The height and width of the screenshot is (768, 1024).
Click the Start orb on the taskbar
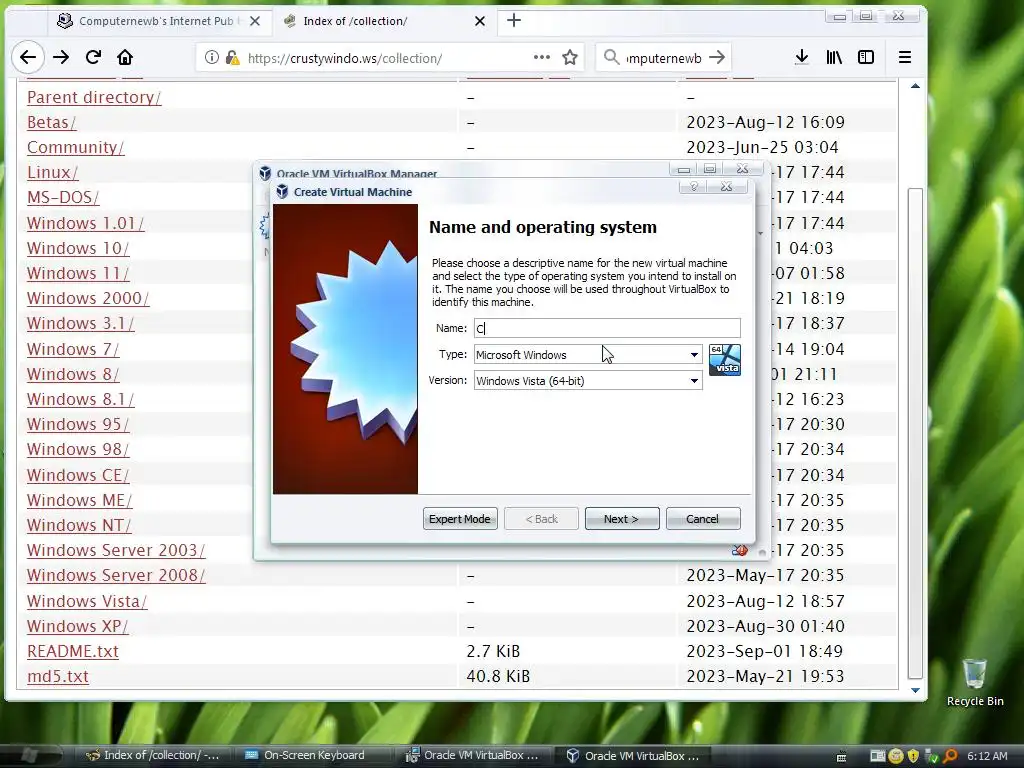point(29,756)
